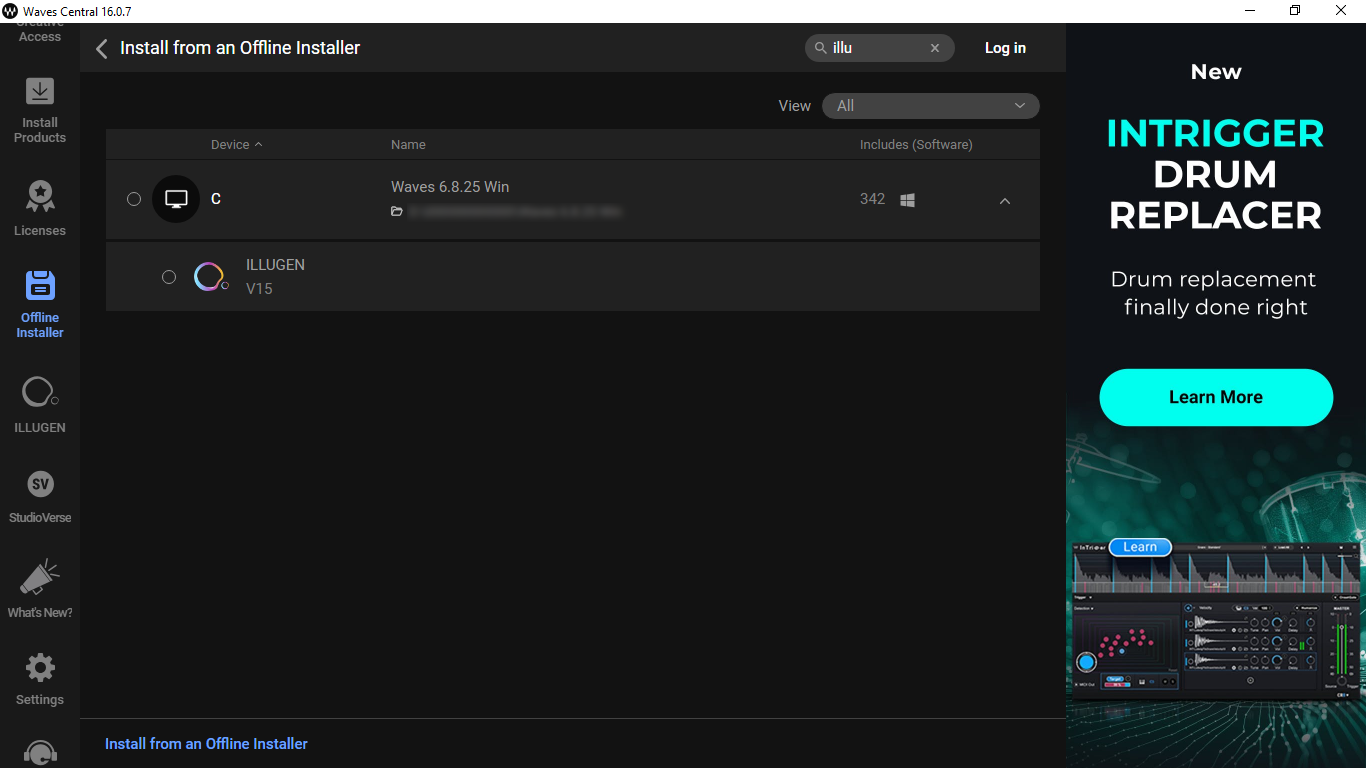Click the Name column header
Viewport: 1366px width, 768px height.
coord(408,145)
